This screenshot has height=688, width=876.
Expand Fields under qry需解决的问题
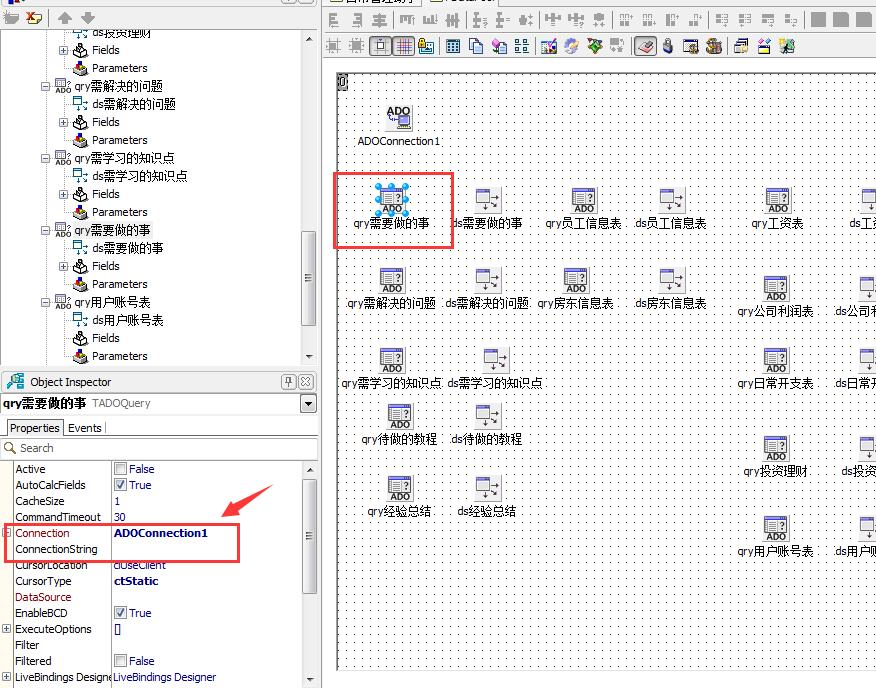tap(64, 122)
